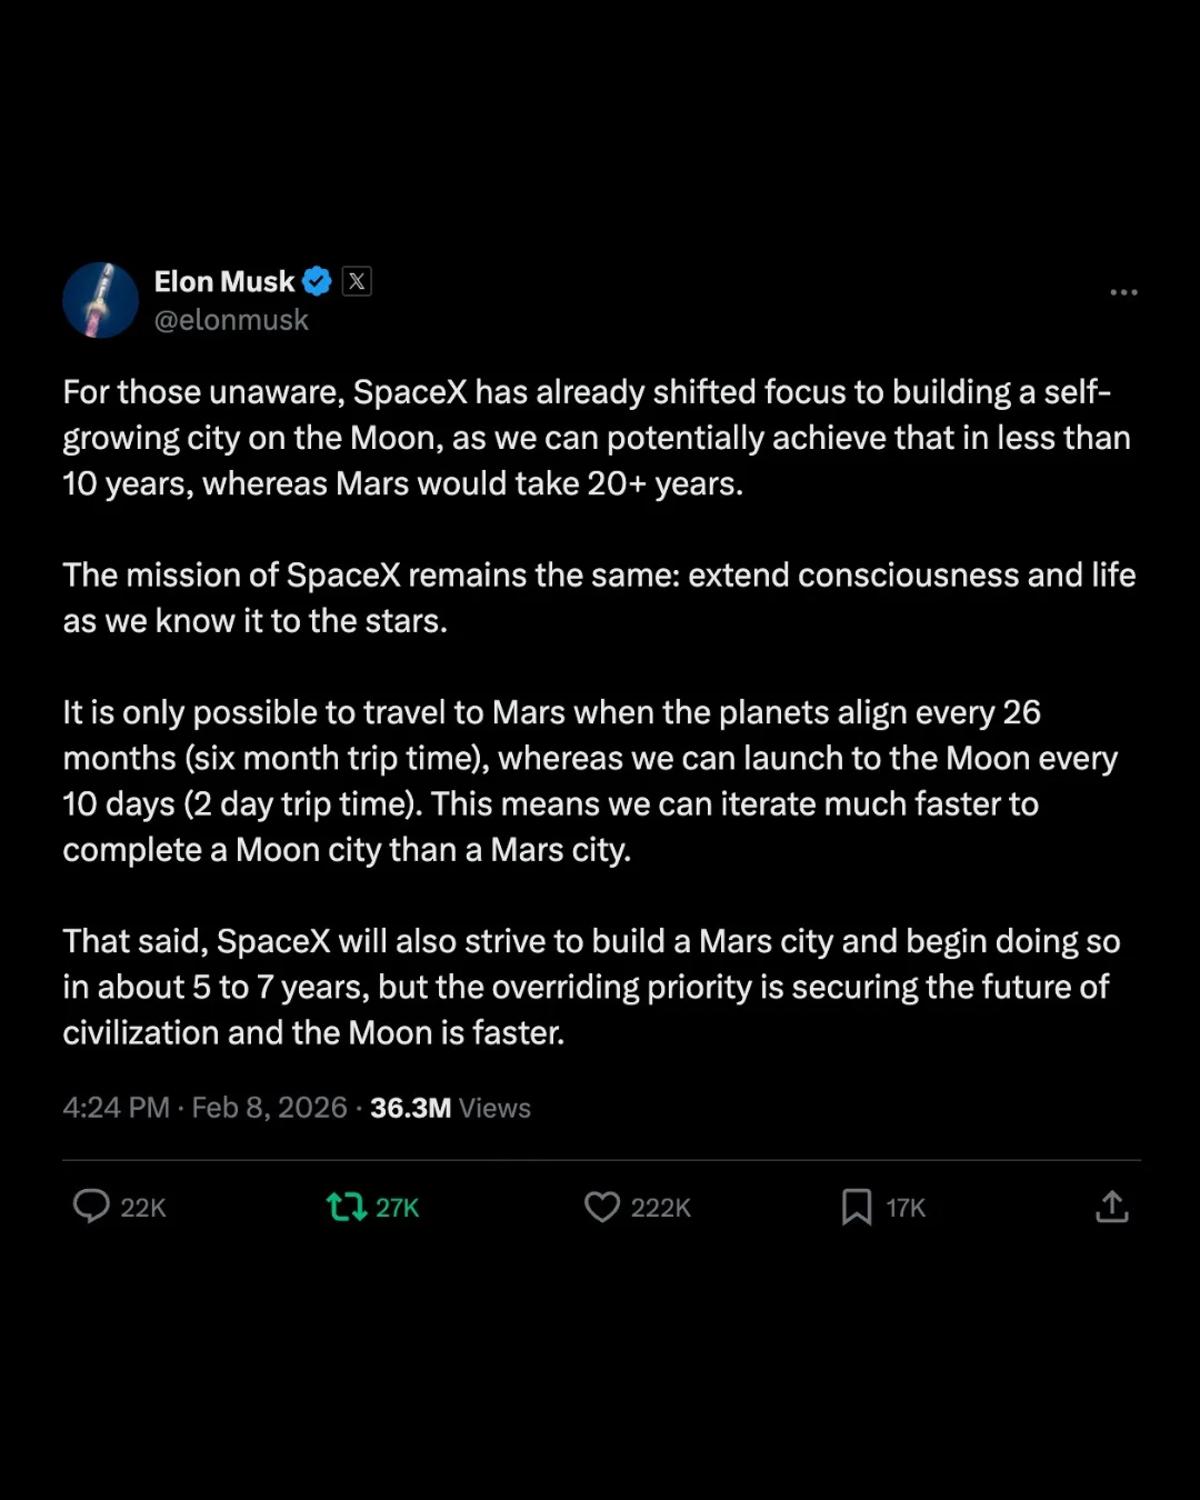Viewport: 1200px width, 1500px height.
Task: Visit the @elonmusk handle link
Action: (x=233, y=319)
